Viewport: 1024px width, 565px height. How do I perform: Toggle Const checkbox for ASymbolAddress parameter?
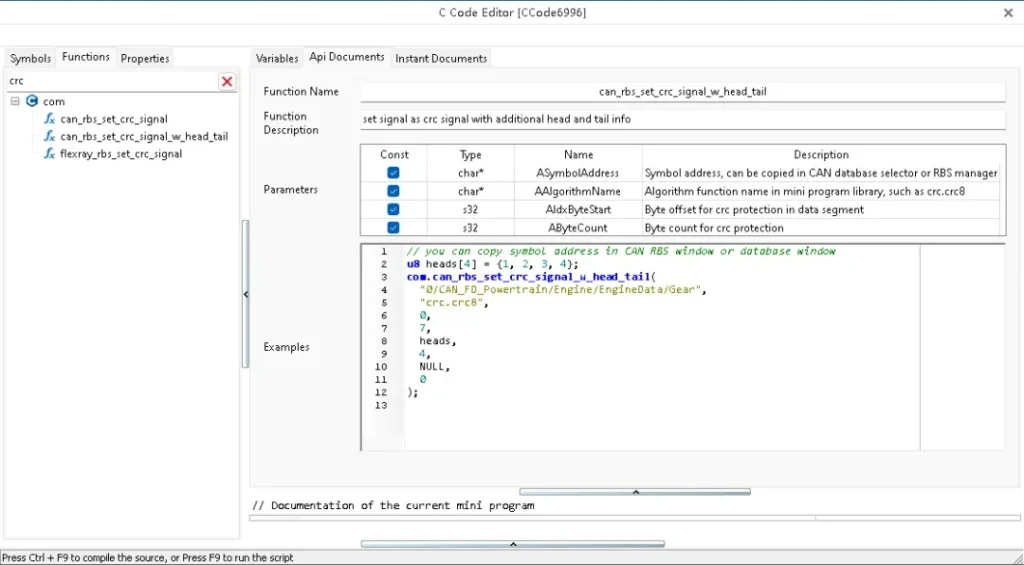click(x=393, y=173)
